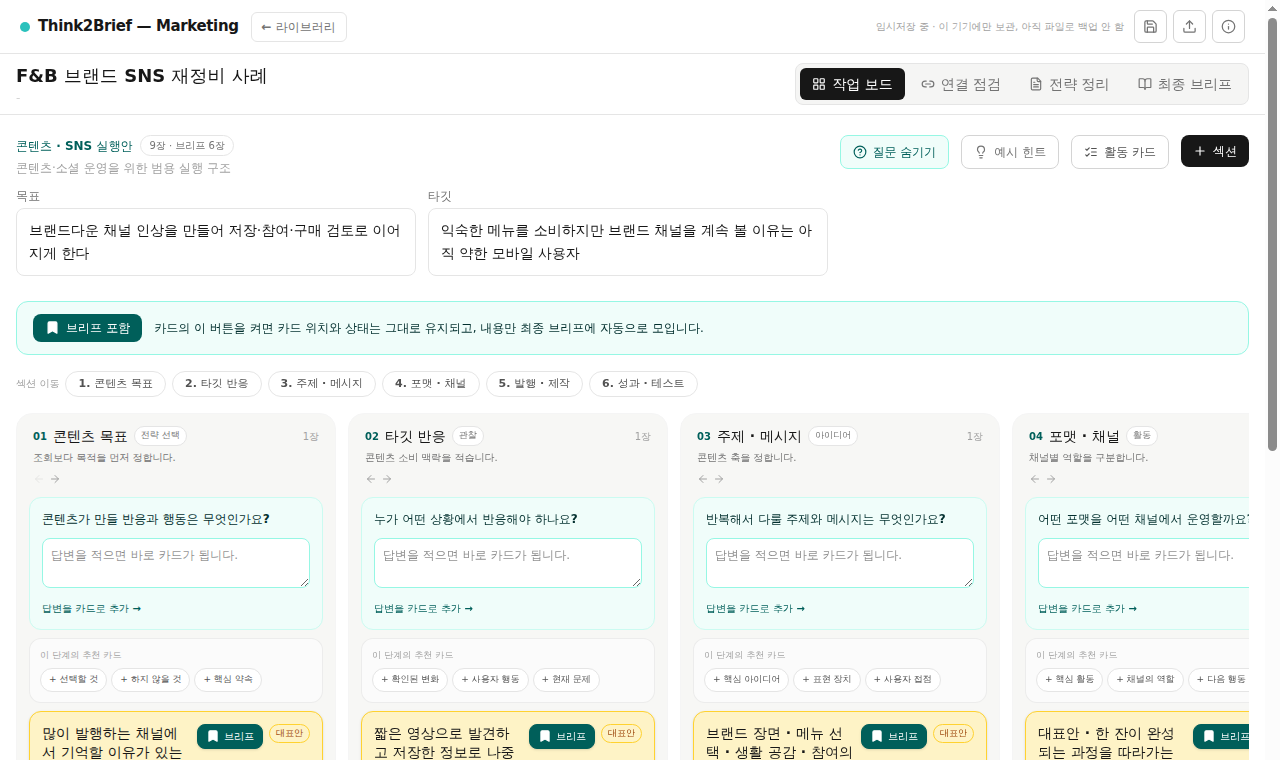Screen dimensions: 1280x760
Task: Move 포맷·채널 column right arrow
Action: click(1051, 479)
